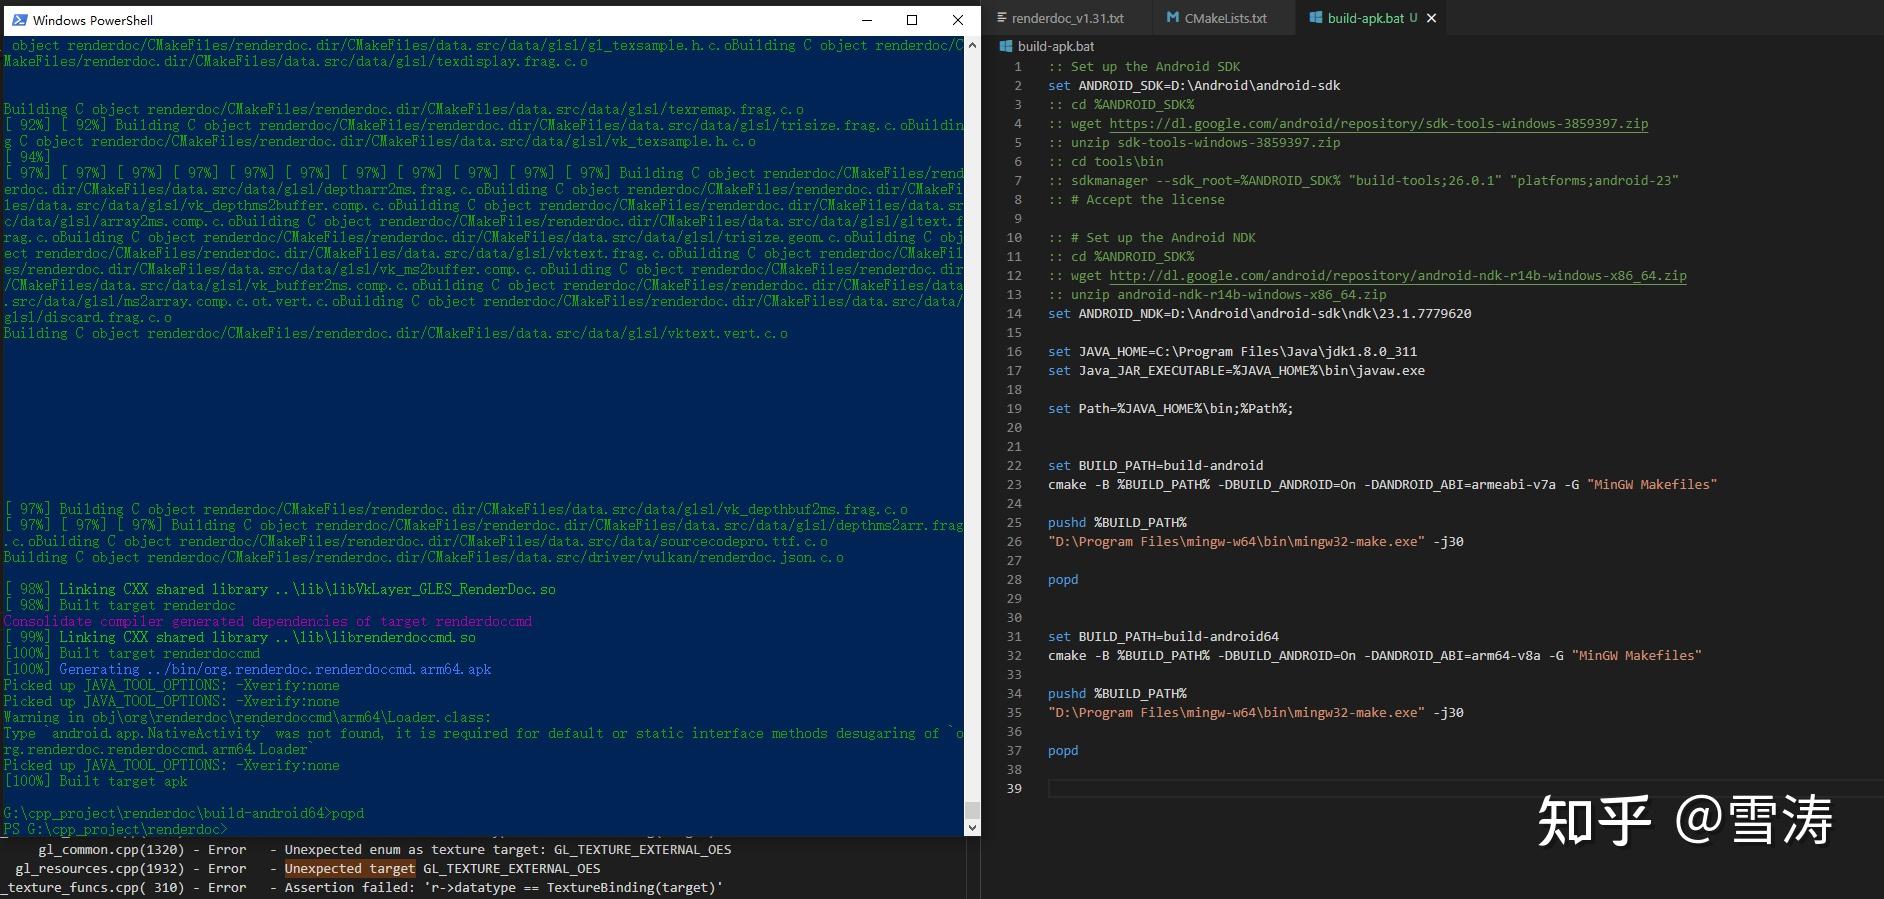Click the empty line 39 in editor
The height and width of the screenshot is (899, 1884).
click(1463, 789)
